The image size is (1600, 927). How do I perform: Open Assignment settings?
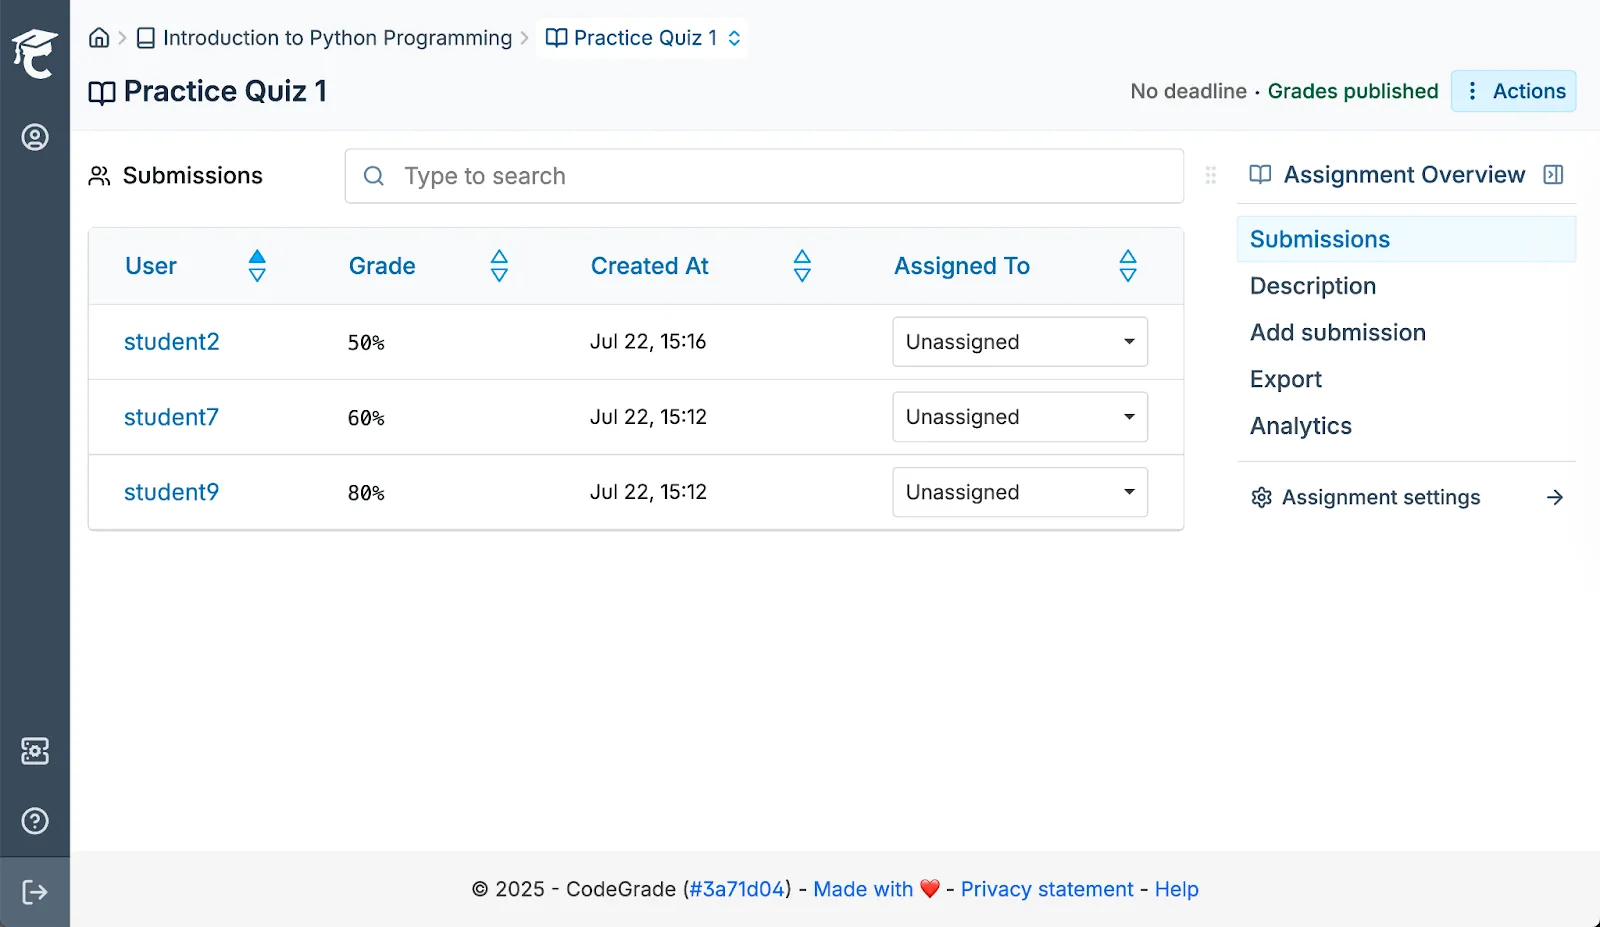pyautogui.click(x=1406, y=497)
